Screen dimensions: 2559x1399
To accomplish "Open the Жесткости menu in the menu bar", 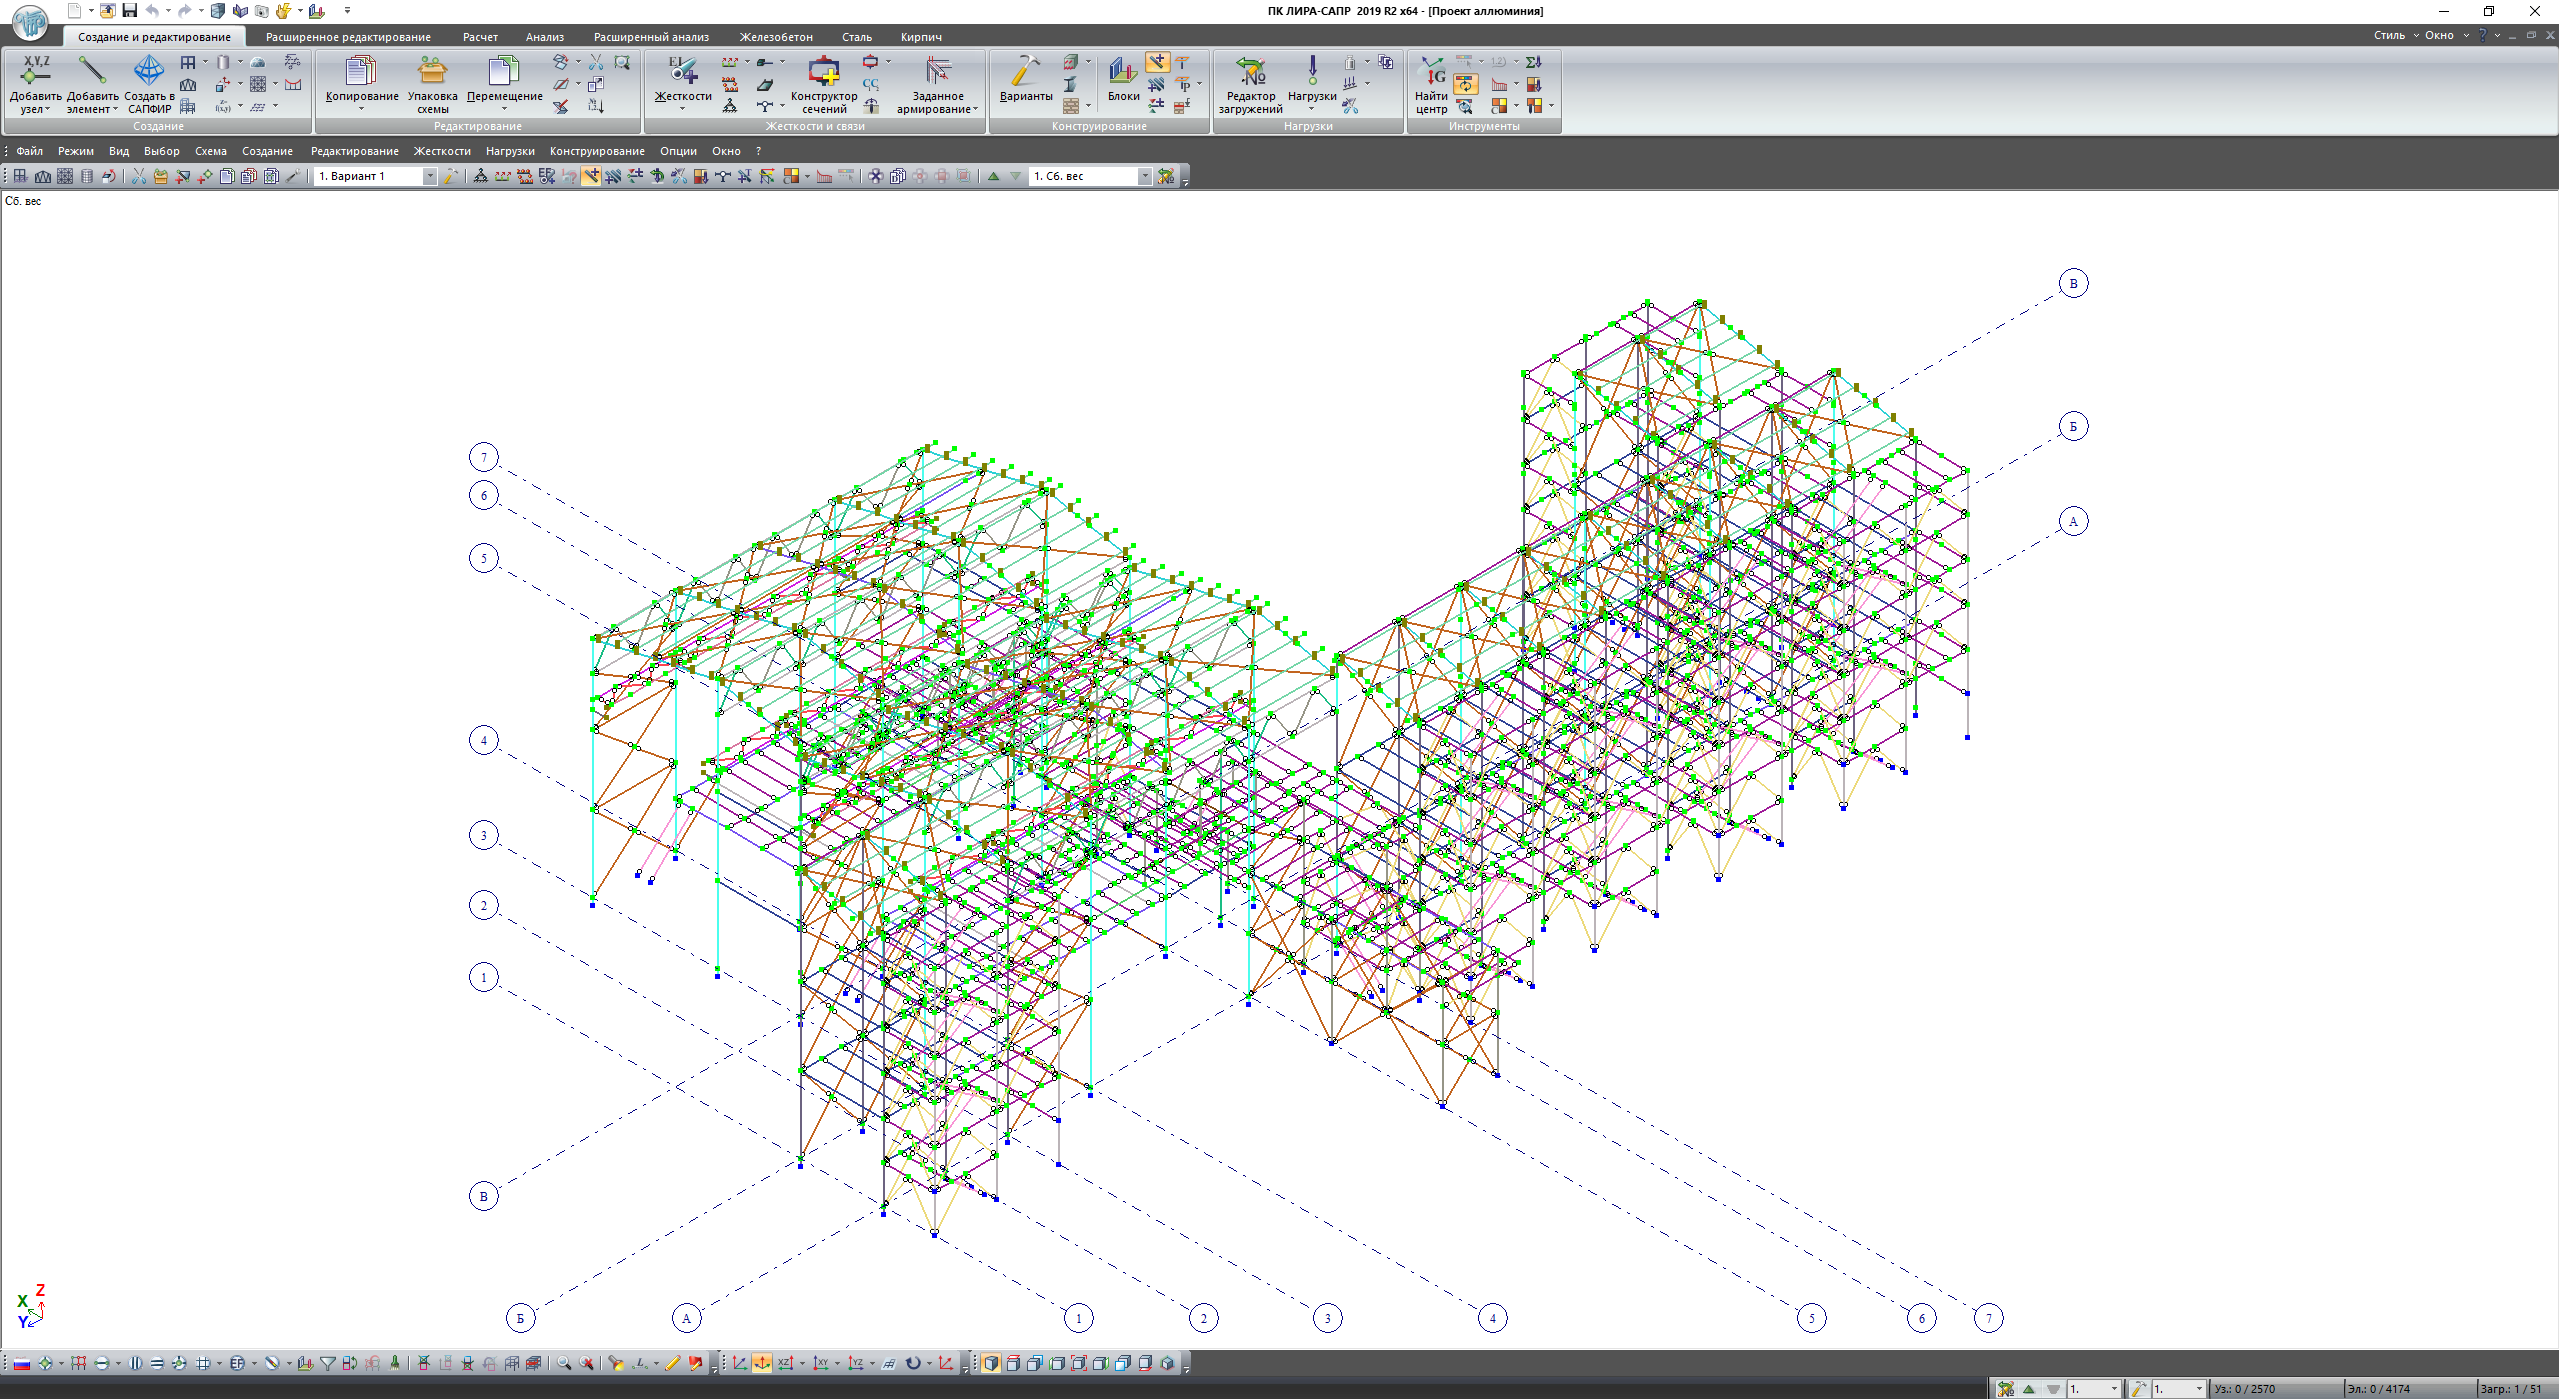I will point(442,152).
